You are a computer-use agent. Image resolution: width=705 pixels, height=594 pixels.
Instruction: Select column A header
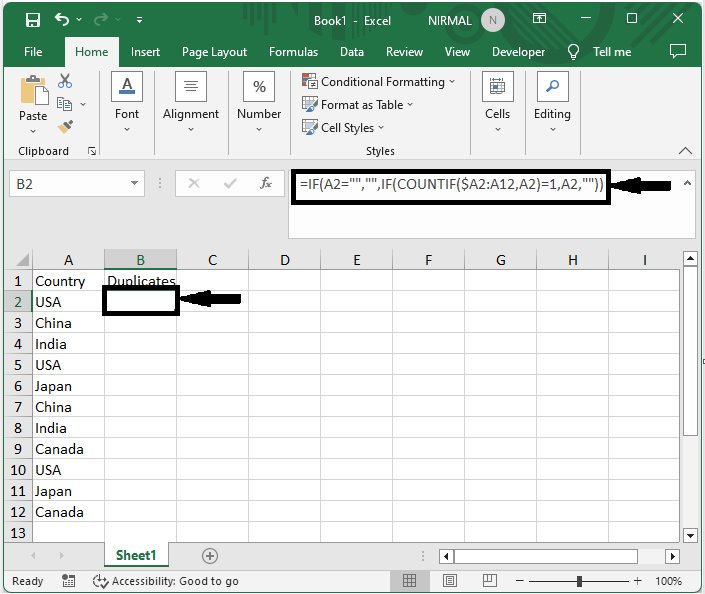pos(68,260)
